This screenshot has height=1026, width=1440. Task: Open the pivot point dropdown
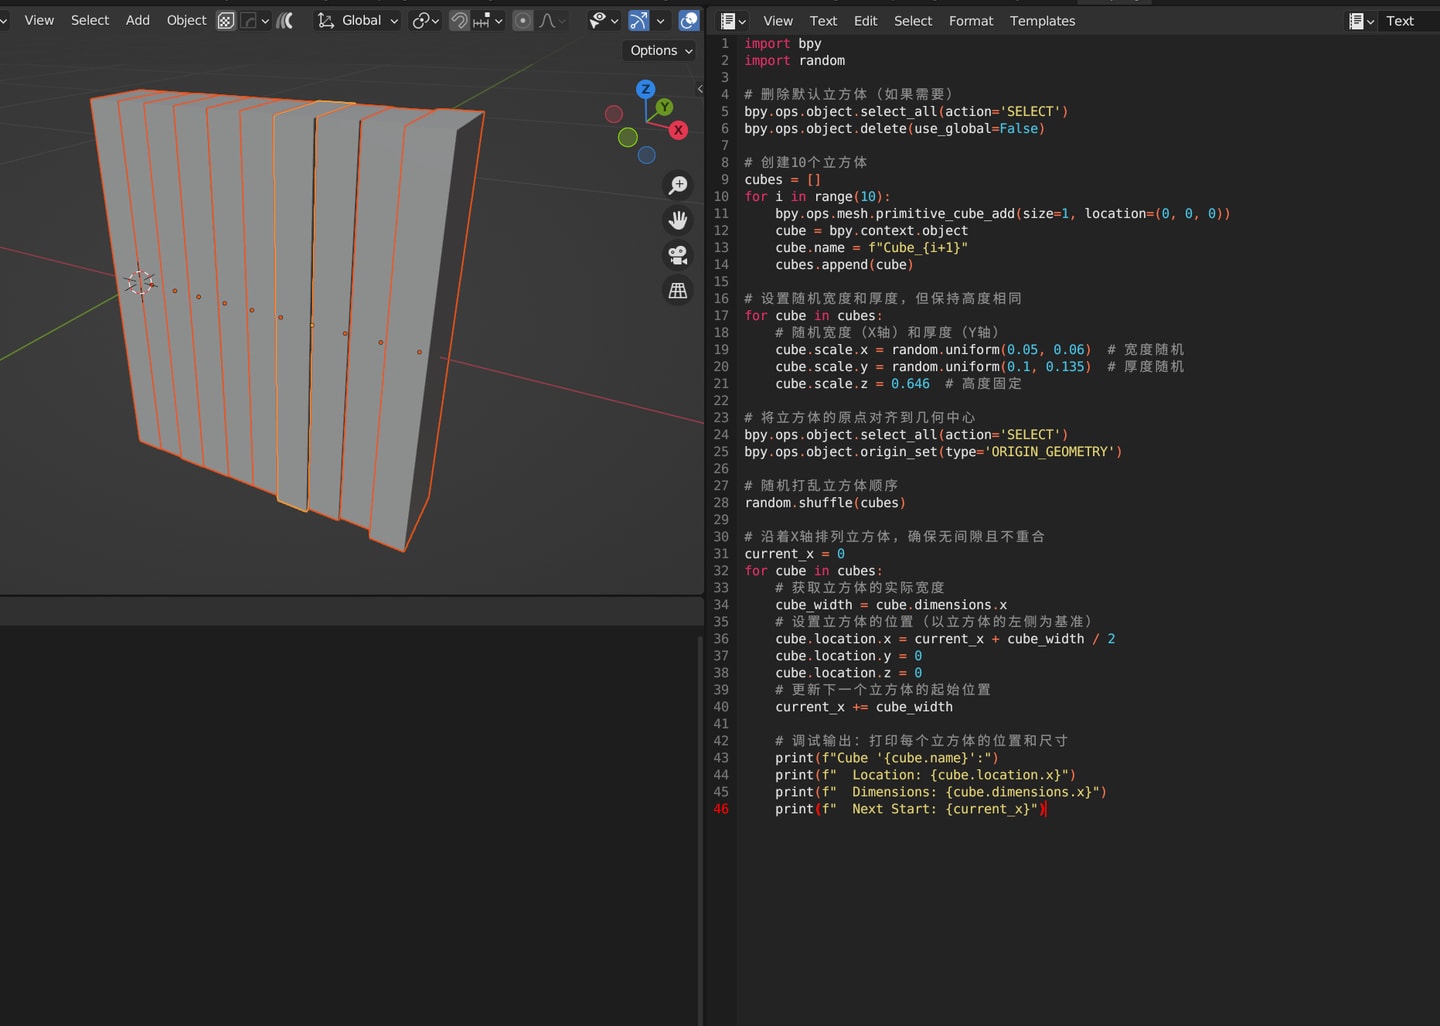tap(425, 21)
